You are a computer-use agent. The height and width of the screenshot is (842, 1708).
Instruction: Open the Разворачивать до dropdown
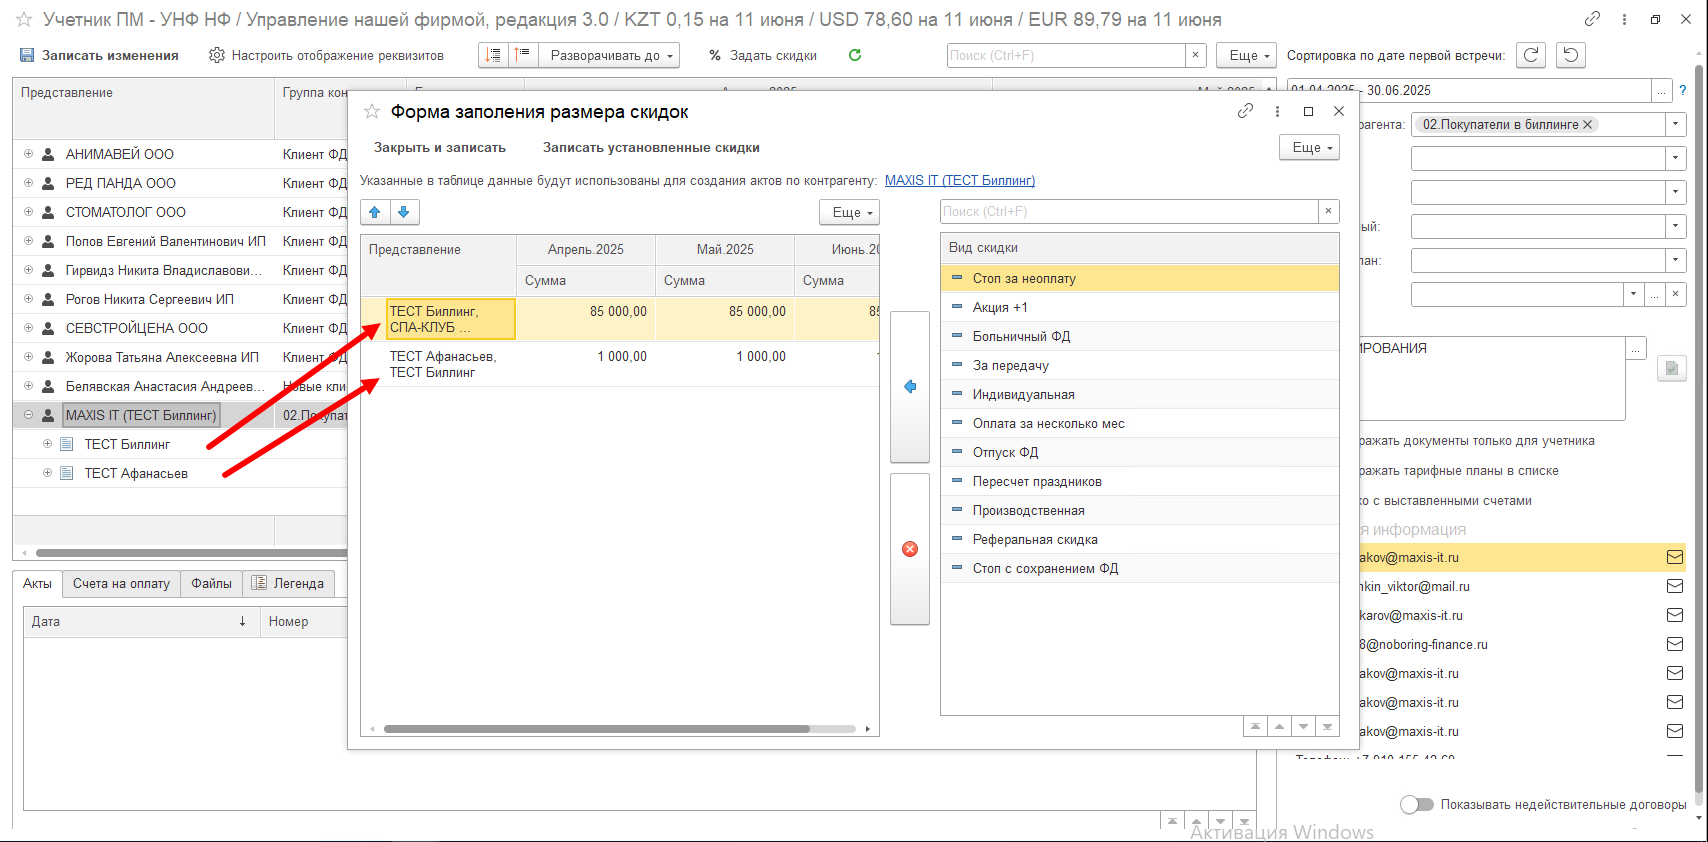coord(610,55)
